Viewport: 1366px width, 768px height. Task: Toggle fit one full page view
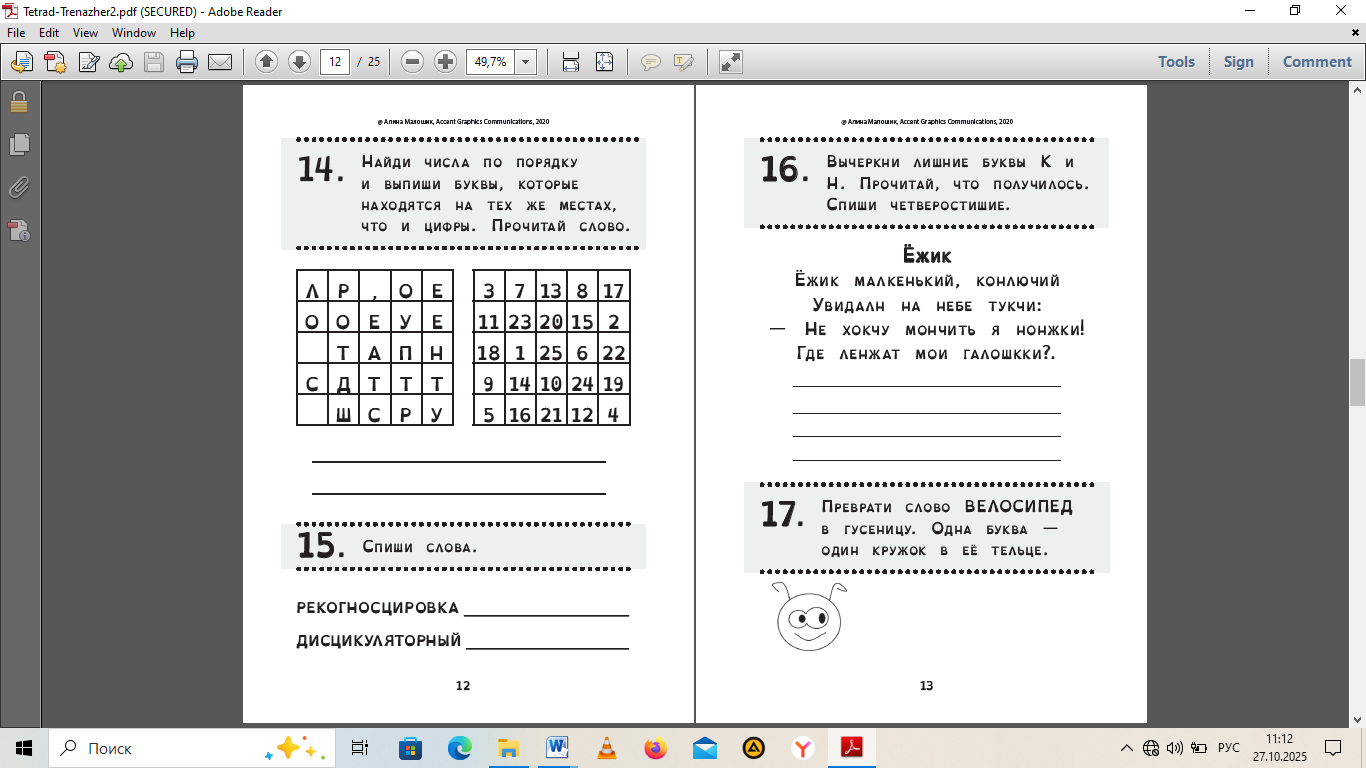point(604,62)
